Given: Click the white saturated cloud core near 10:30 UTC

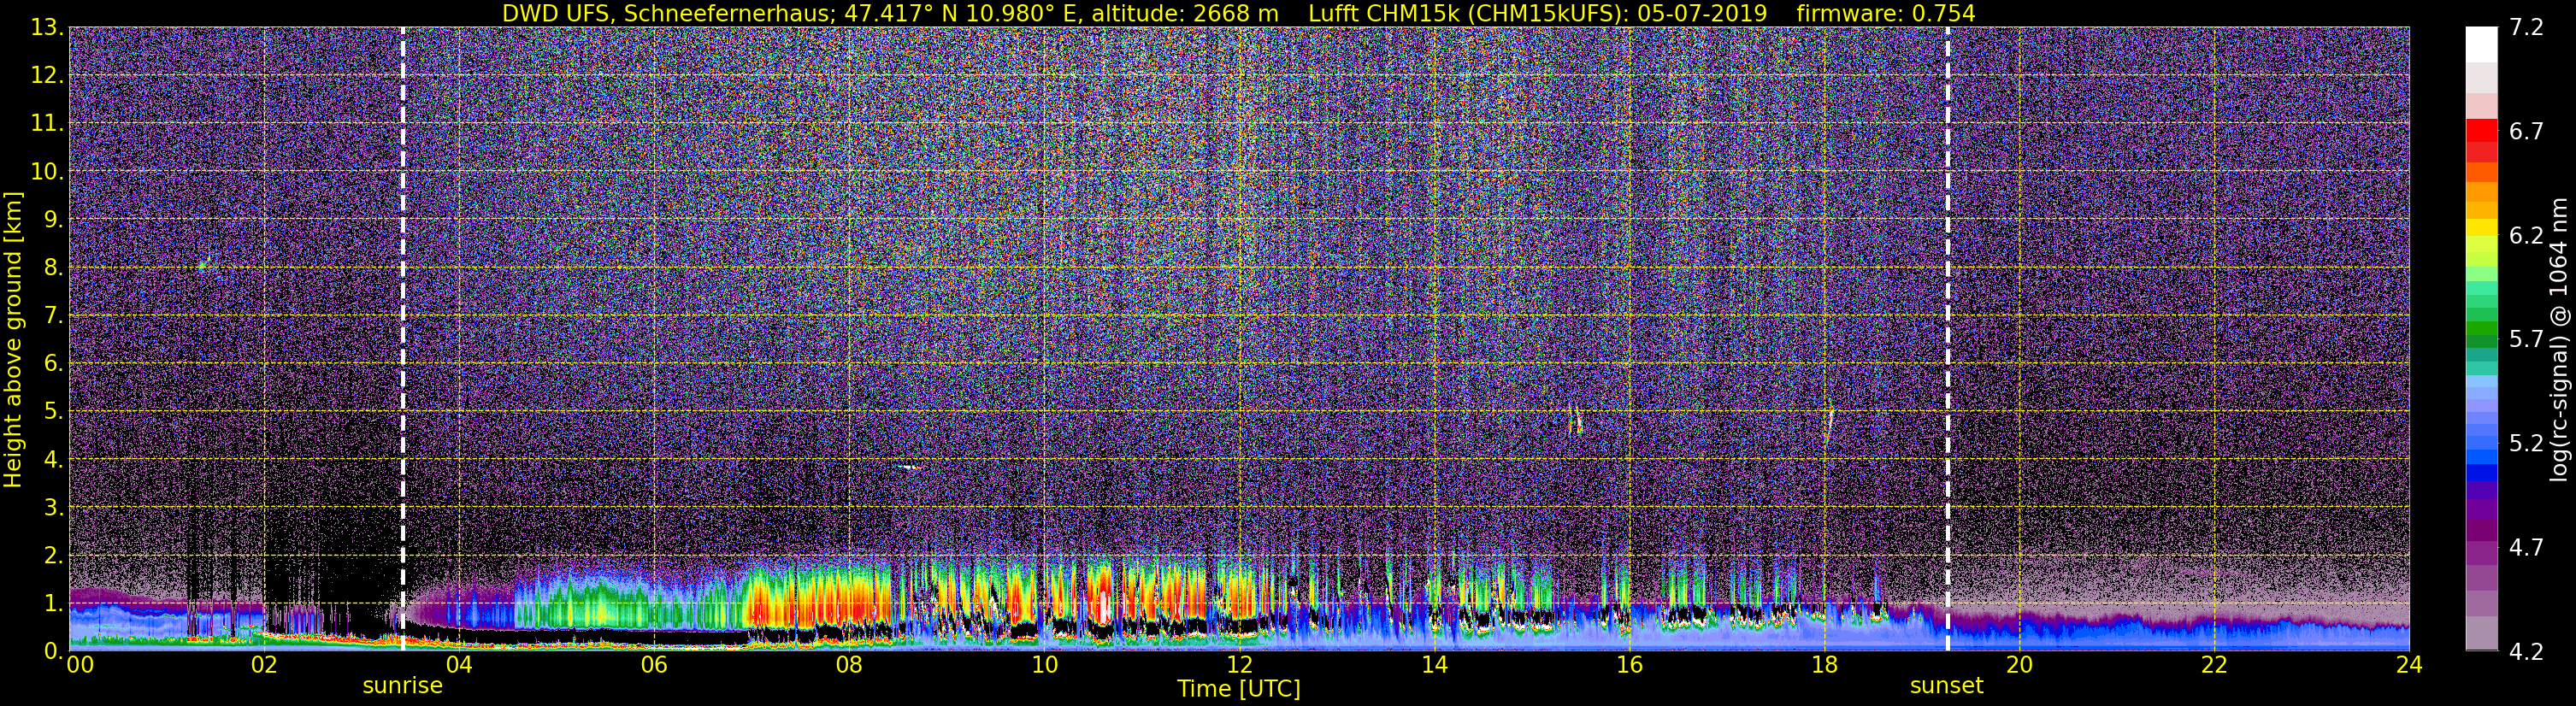Looking at the screenshot, I should [x=1103, y=606].
